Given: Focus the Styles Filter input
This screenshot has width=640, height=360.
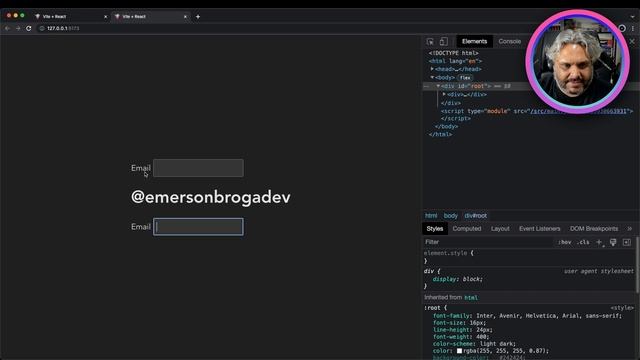Looking at the screenshot, I should click(x=488, y=242).
